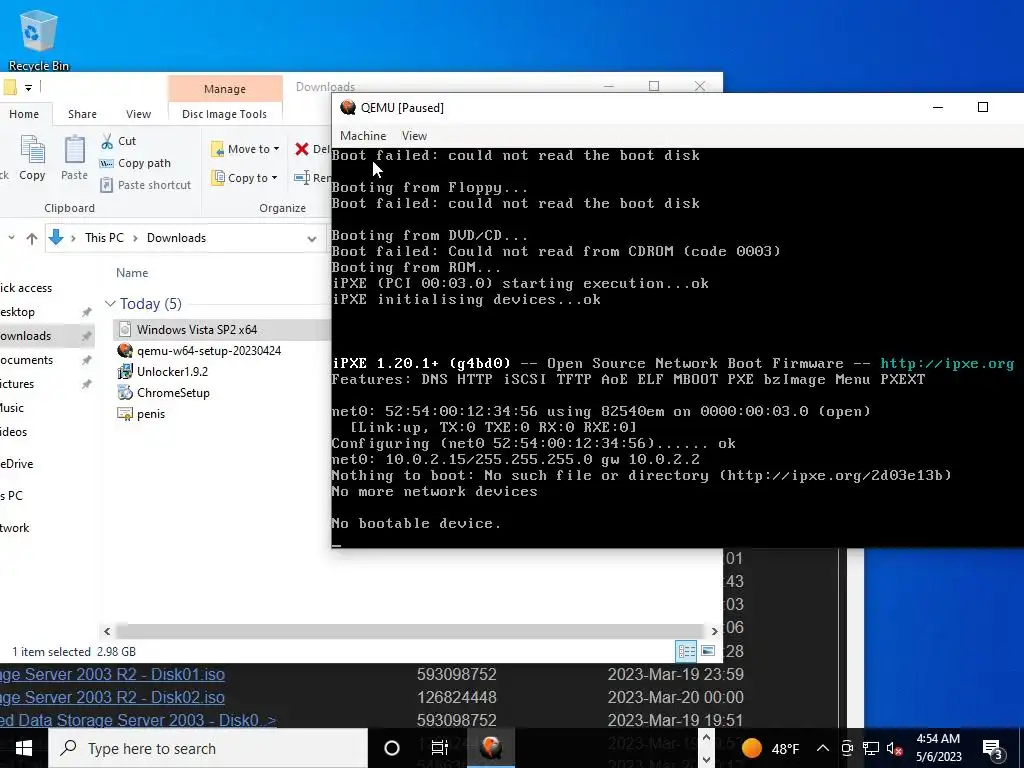Open the weather 48°F widget

tap(772, 748)
